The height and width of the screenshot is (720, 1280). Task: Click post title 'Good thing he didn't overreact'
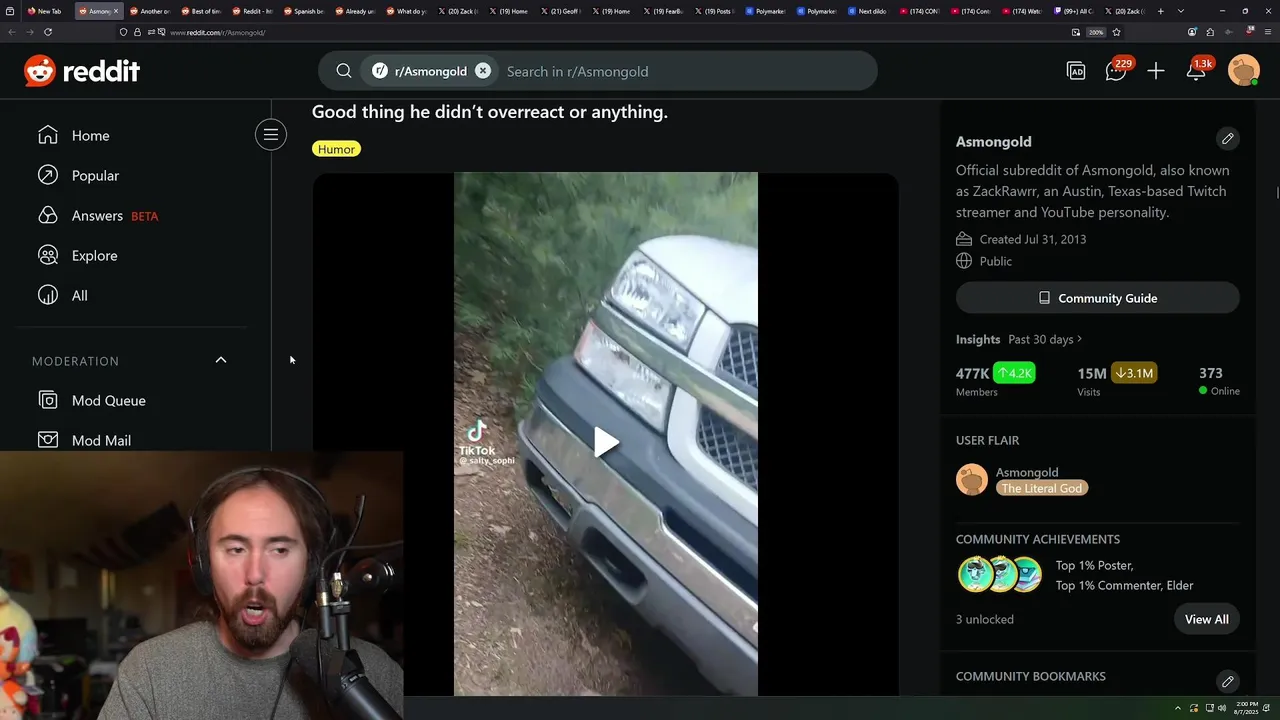[x=490, y=112]
